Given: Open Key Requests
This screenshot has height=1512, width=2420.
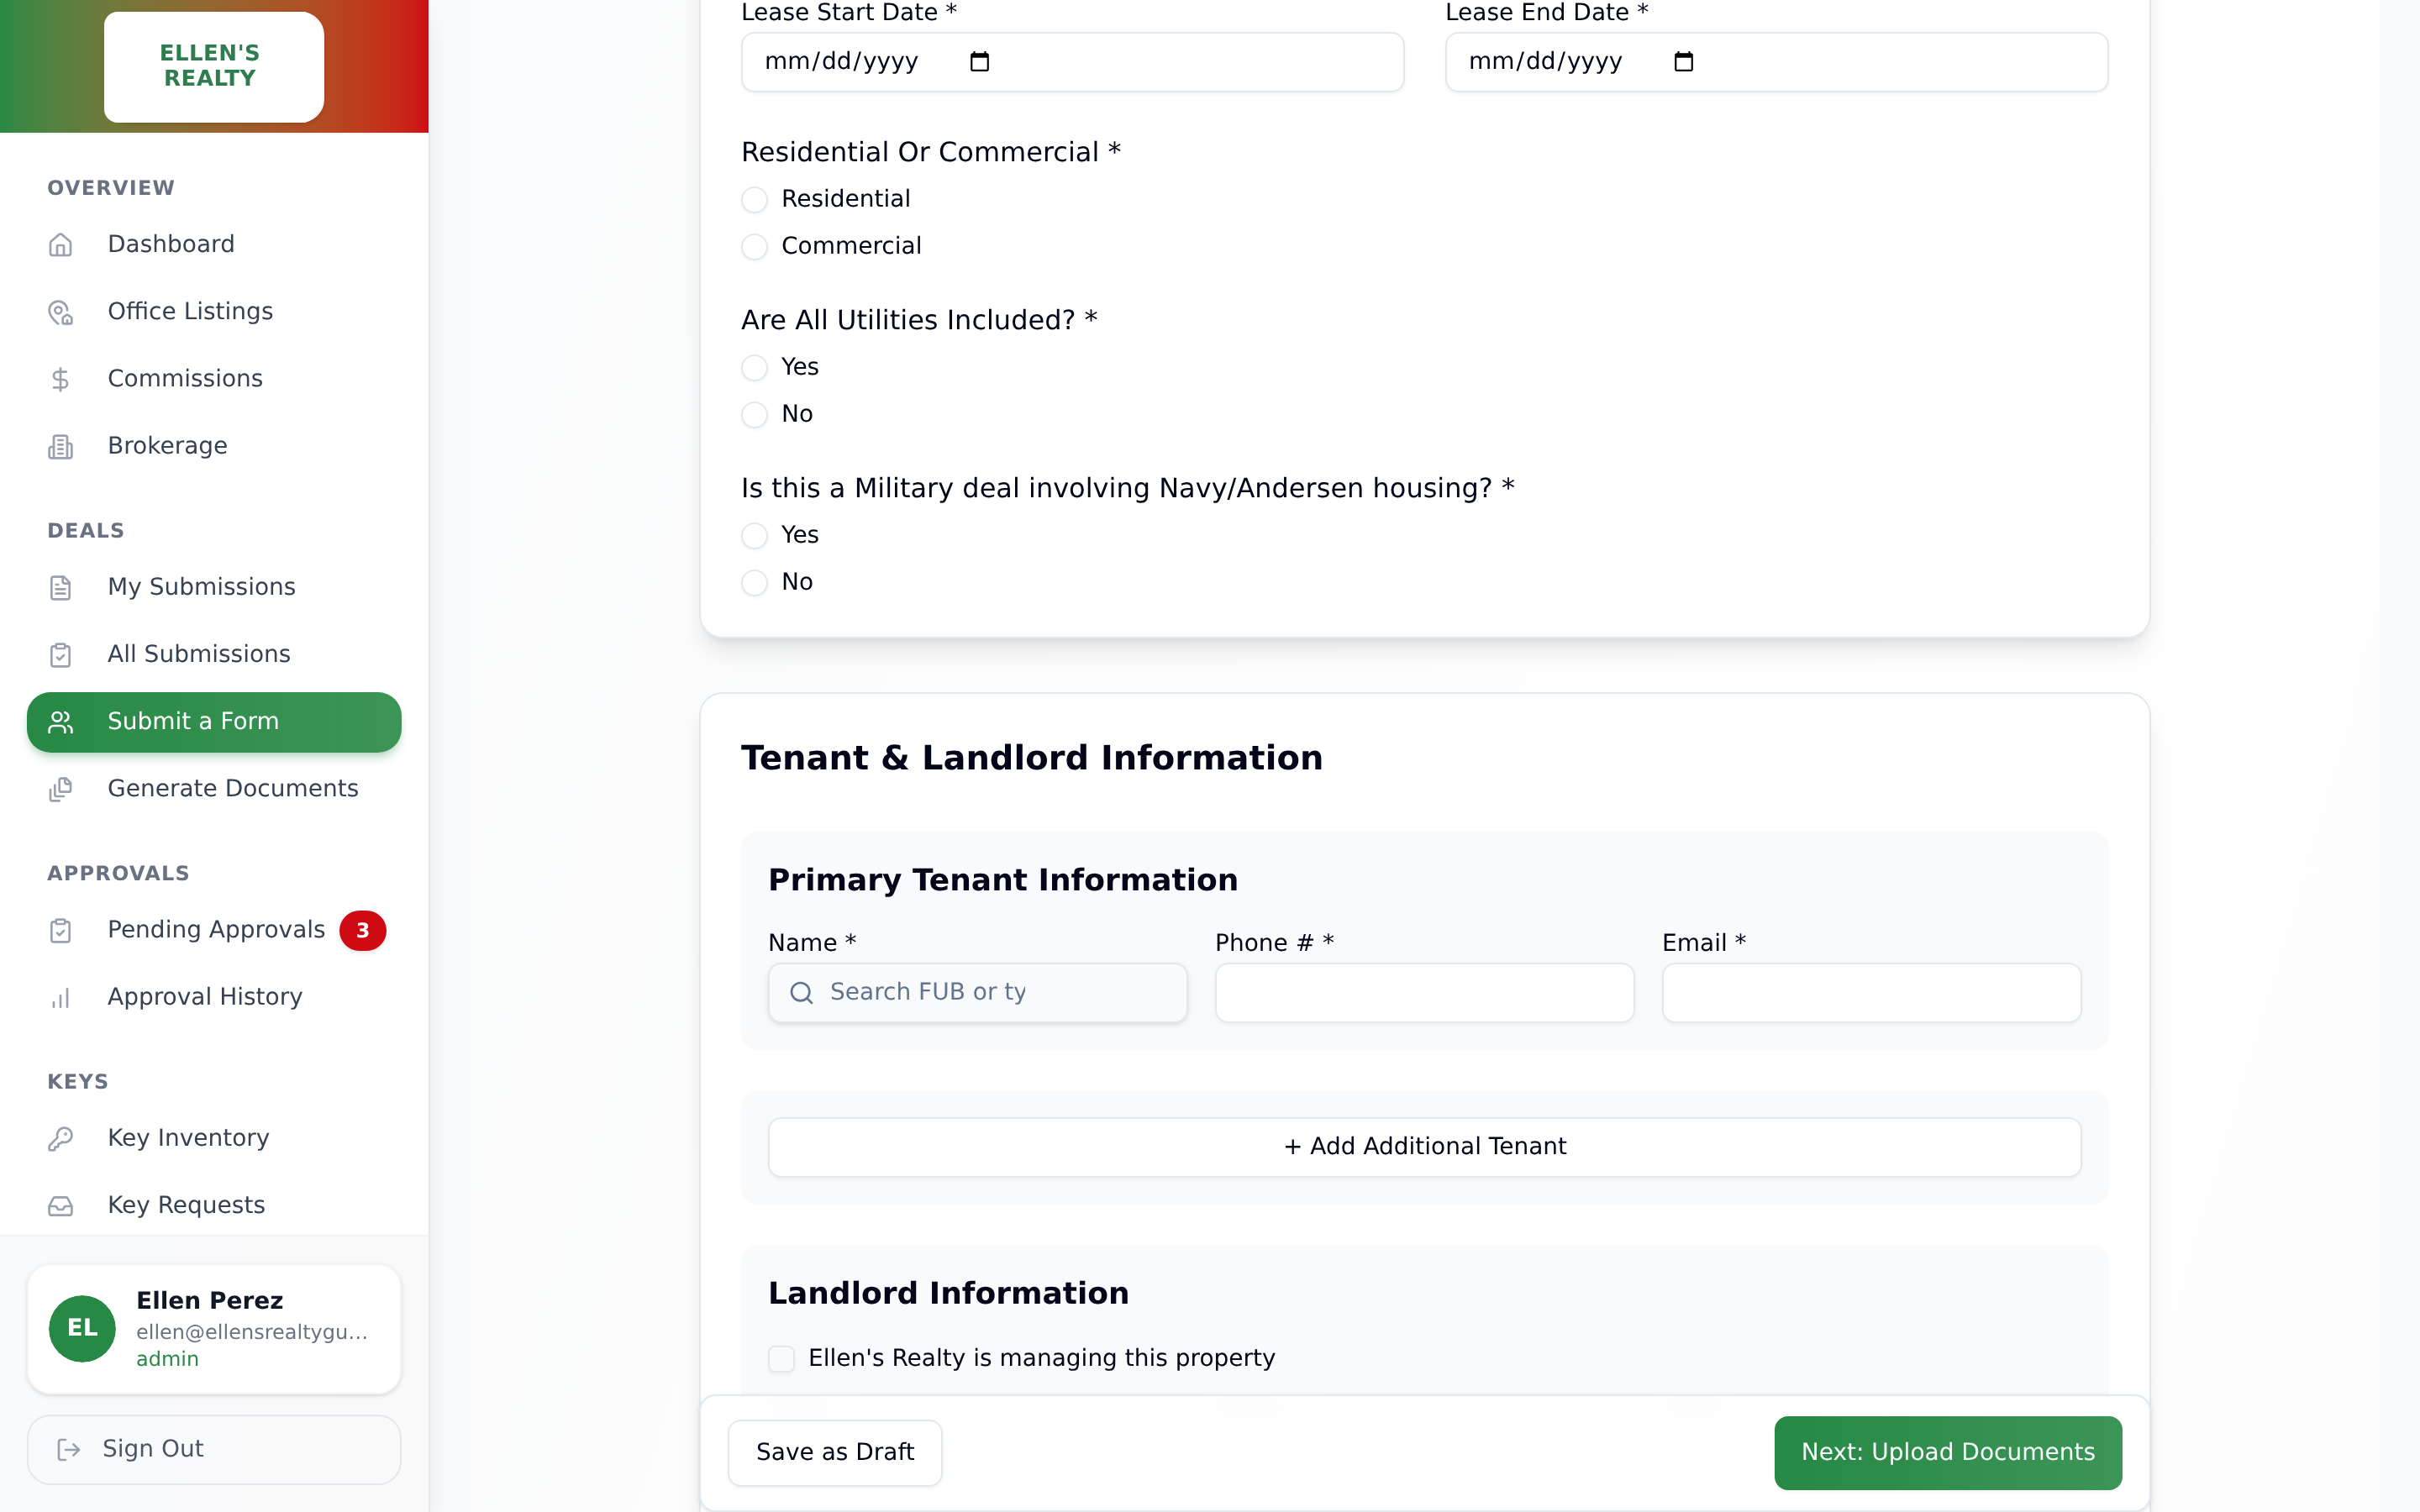Looking at the screenshot, I should (214, 1204).
